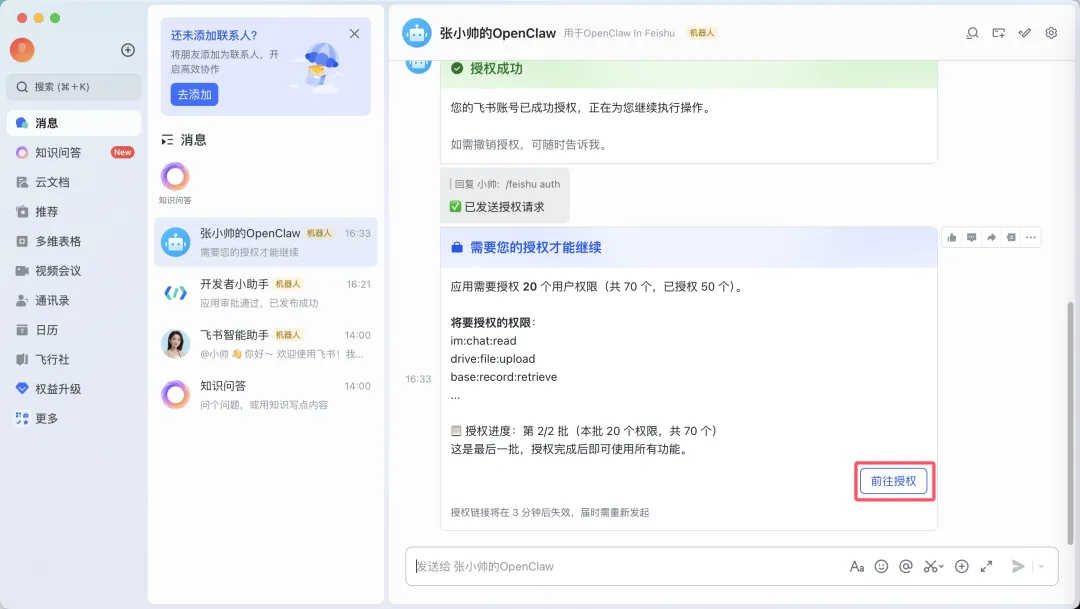
Task: Open 知识问答 in the left sidebar
Action: (74, 152)
